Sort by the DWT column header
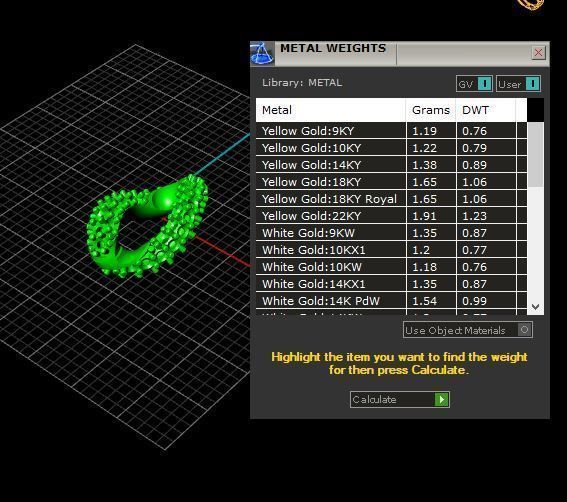This screenshot has width=567, height=502. click(486, 110)
